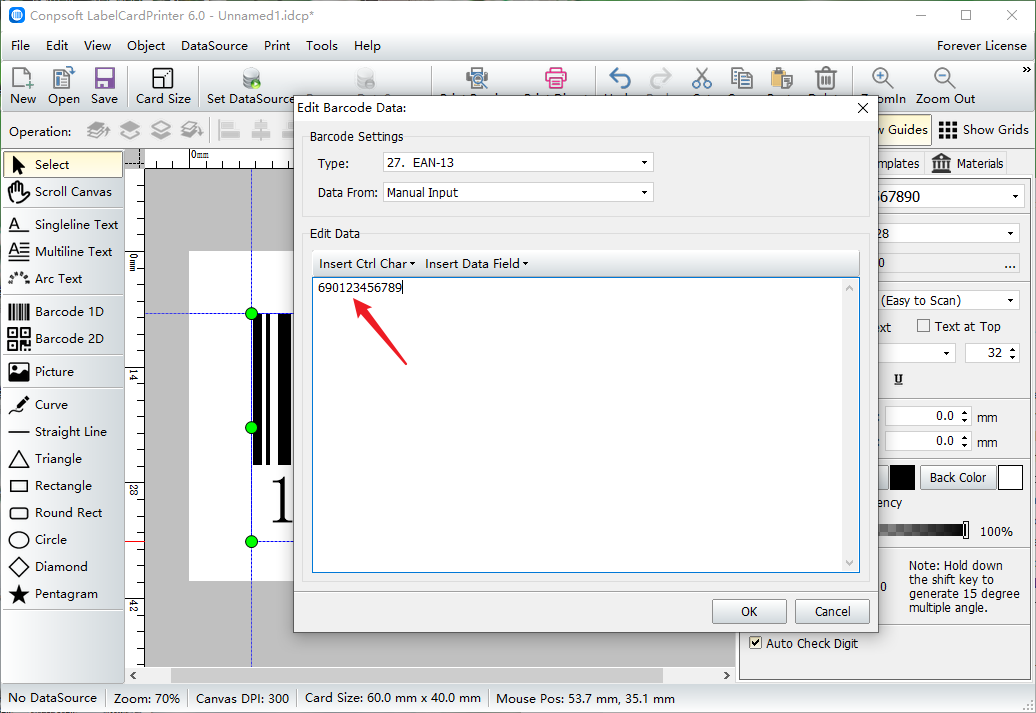Image resolution: width=1036 pixels, height=713 pixels.
Task: Click the Copy toolbar icon
Action: (x=741, y=79)
